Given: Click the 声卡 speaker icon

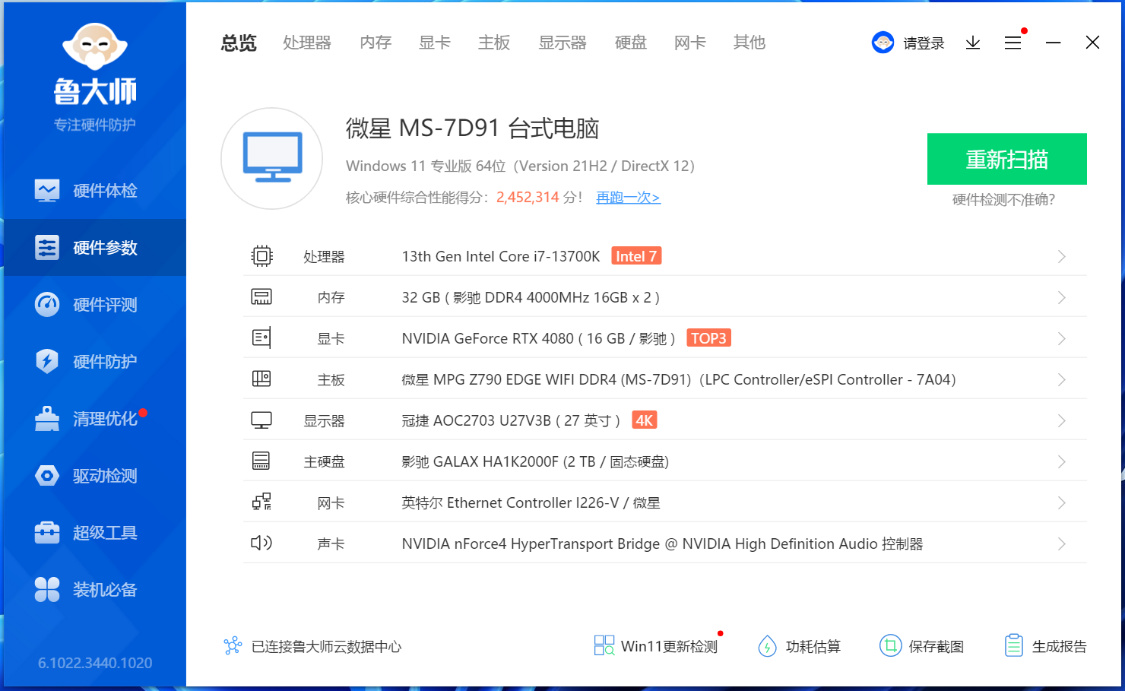Looking at the screenshot, I should [x=261, y=543].
